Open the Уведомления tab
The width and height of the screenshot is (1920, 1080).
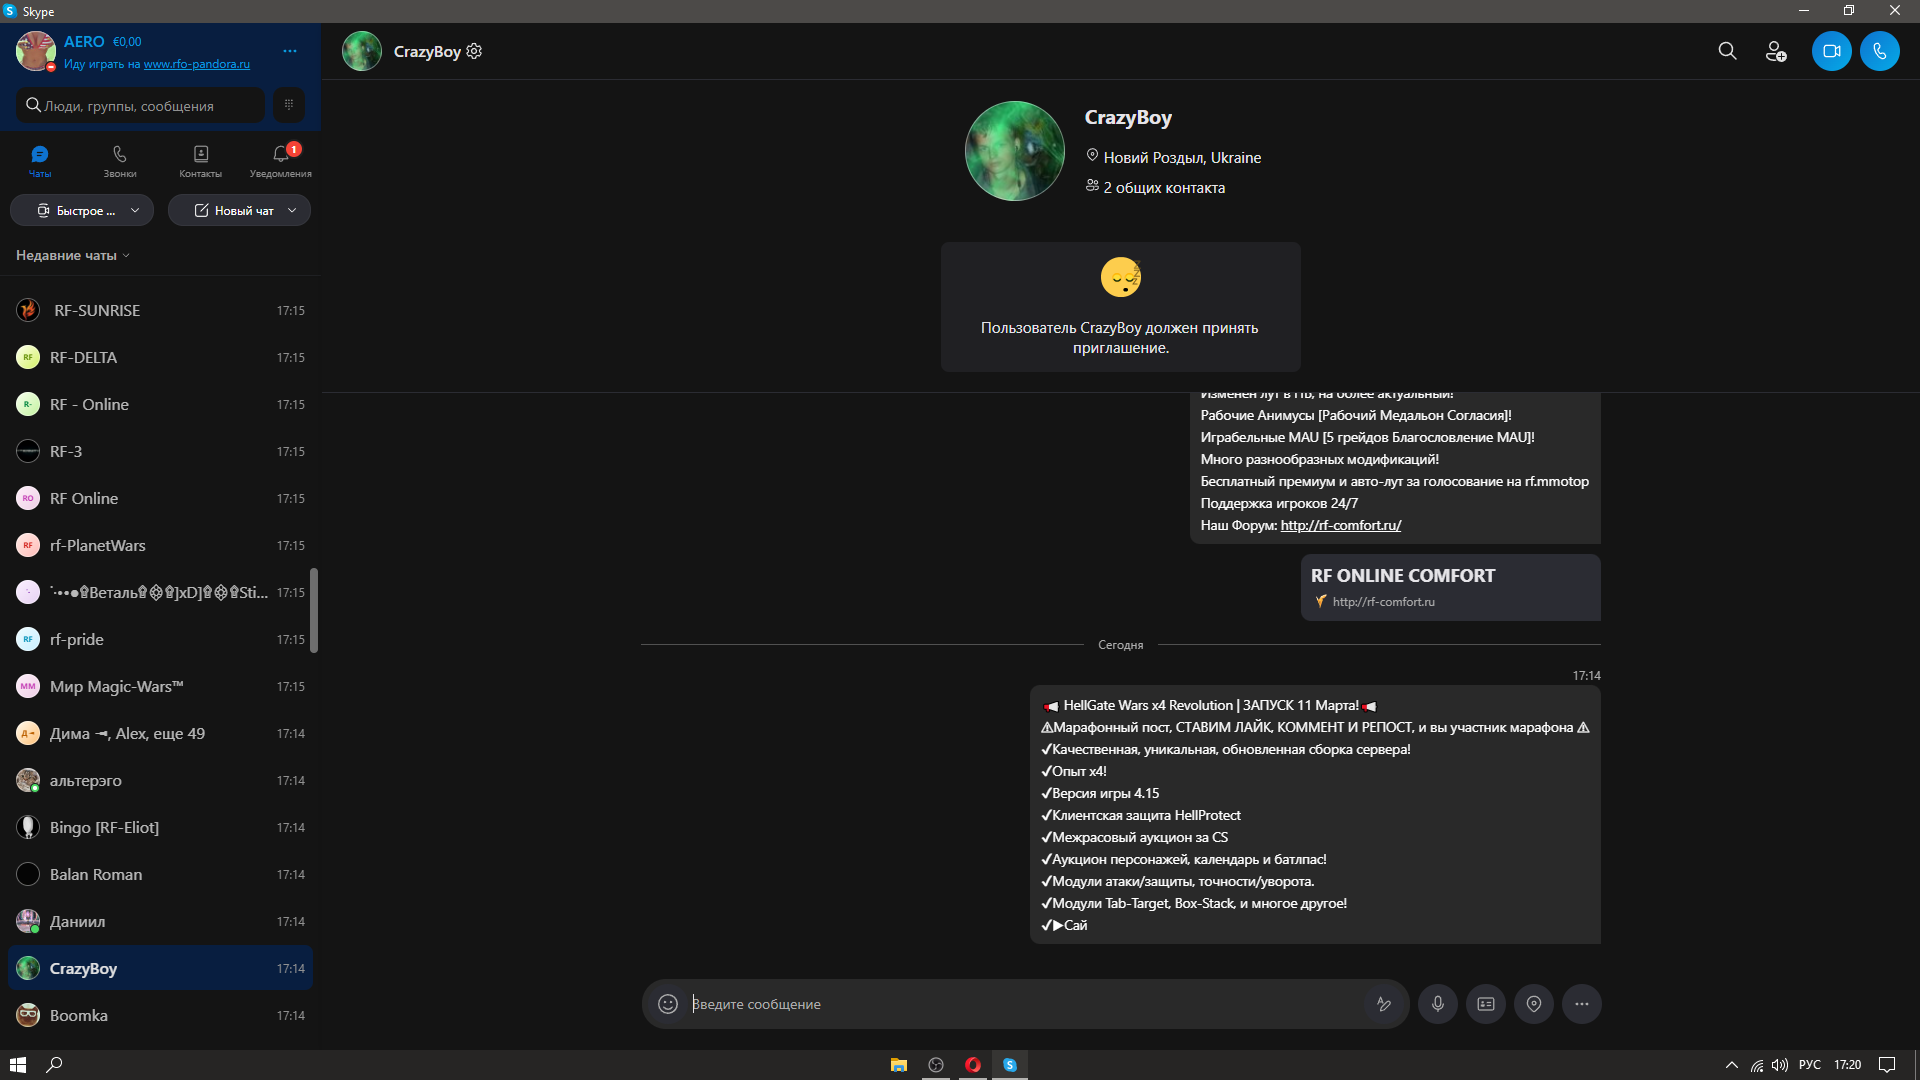click(281, 160)
